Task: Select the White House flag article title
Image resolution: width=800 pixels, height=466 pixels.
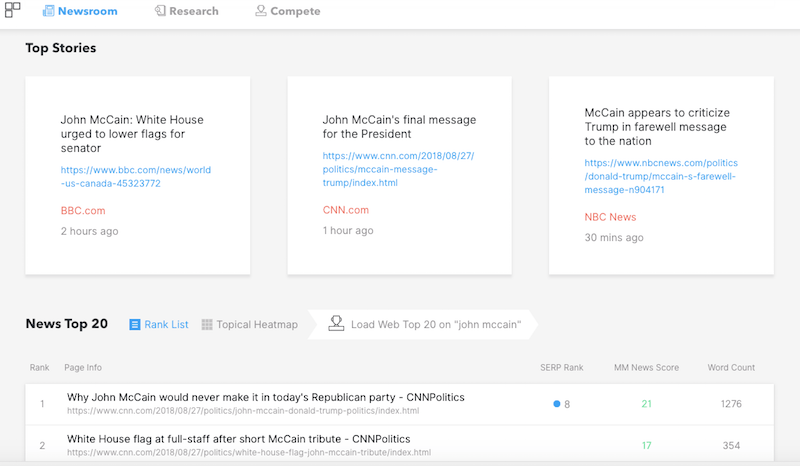Action: click(x=239, y=439)
